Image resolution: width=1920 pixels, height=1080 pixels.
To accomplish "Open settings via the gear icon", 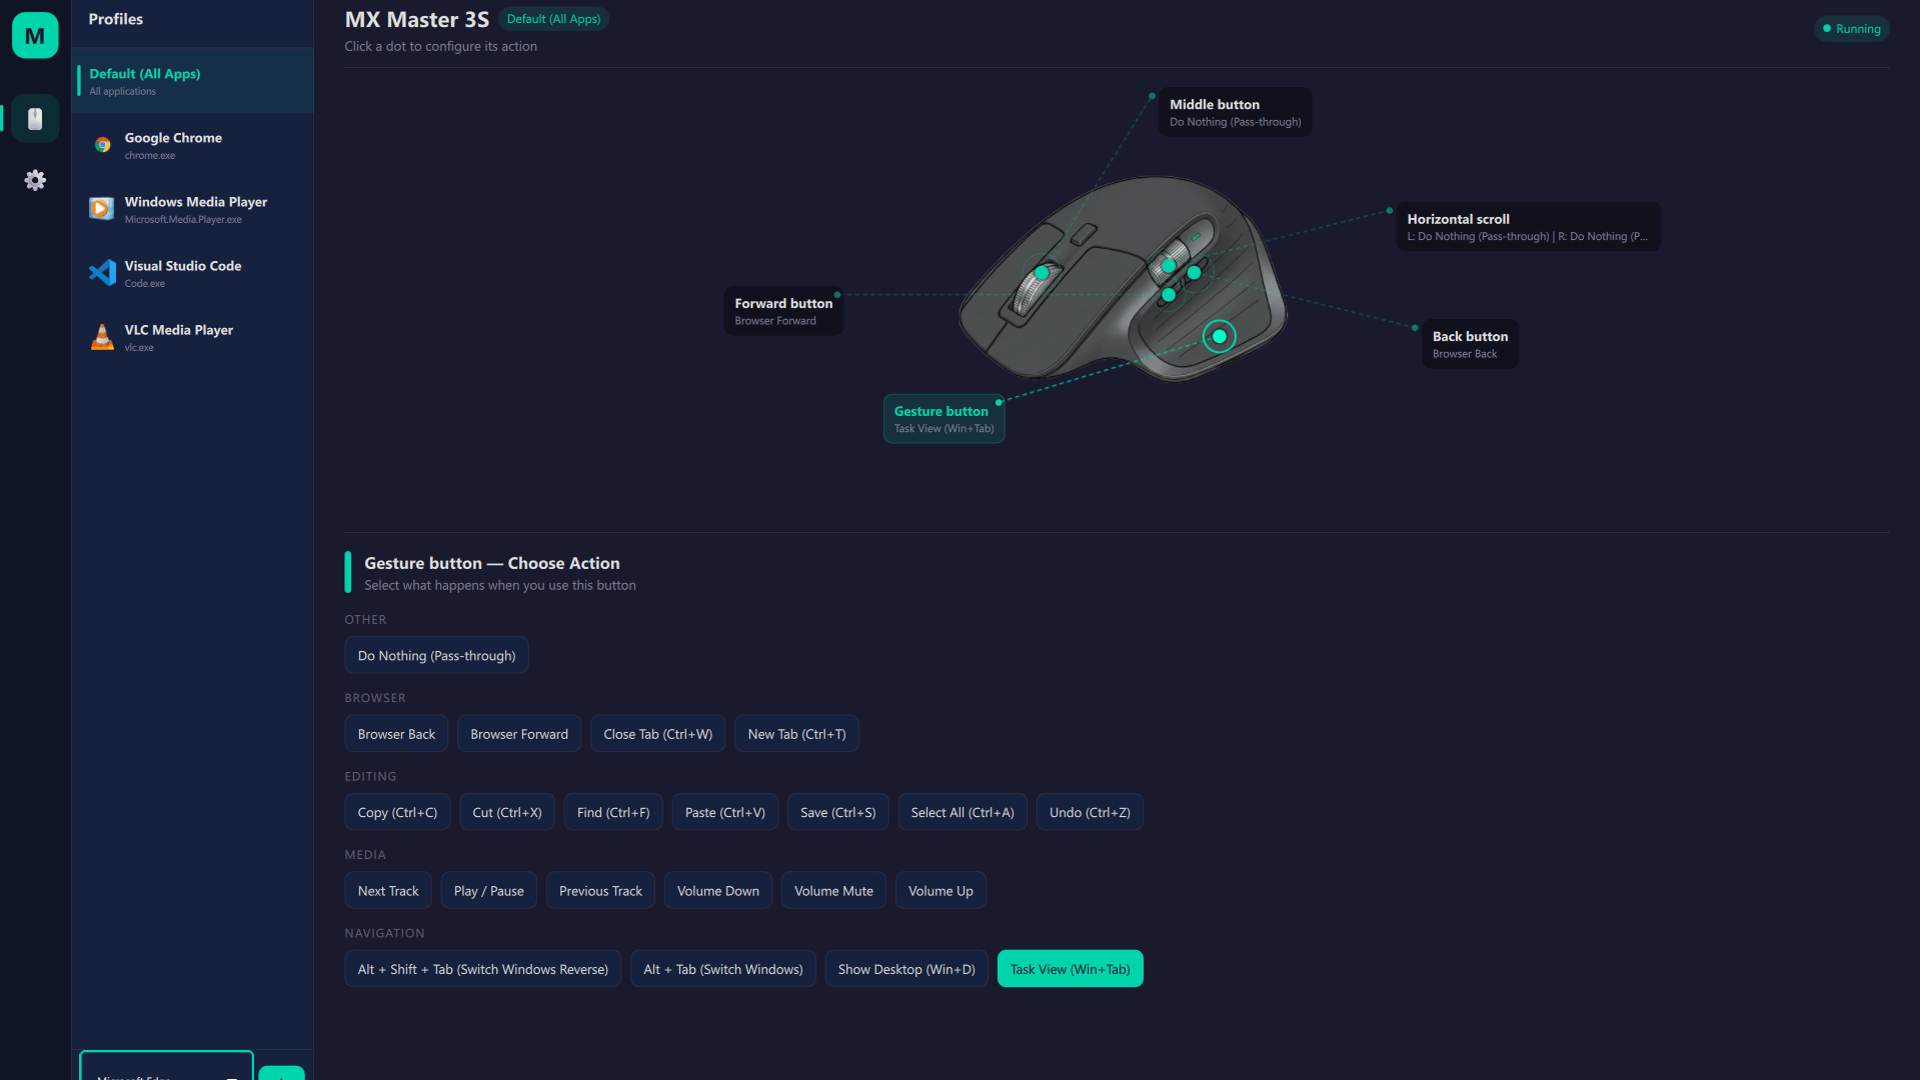I will (35, 180).
